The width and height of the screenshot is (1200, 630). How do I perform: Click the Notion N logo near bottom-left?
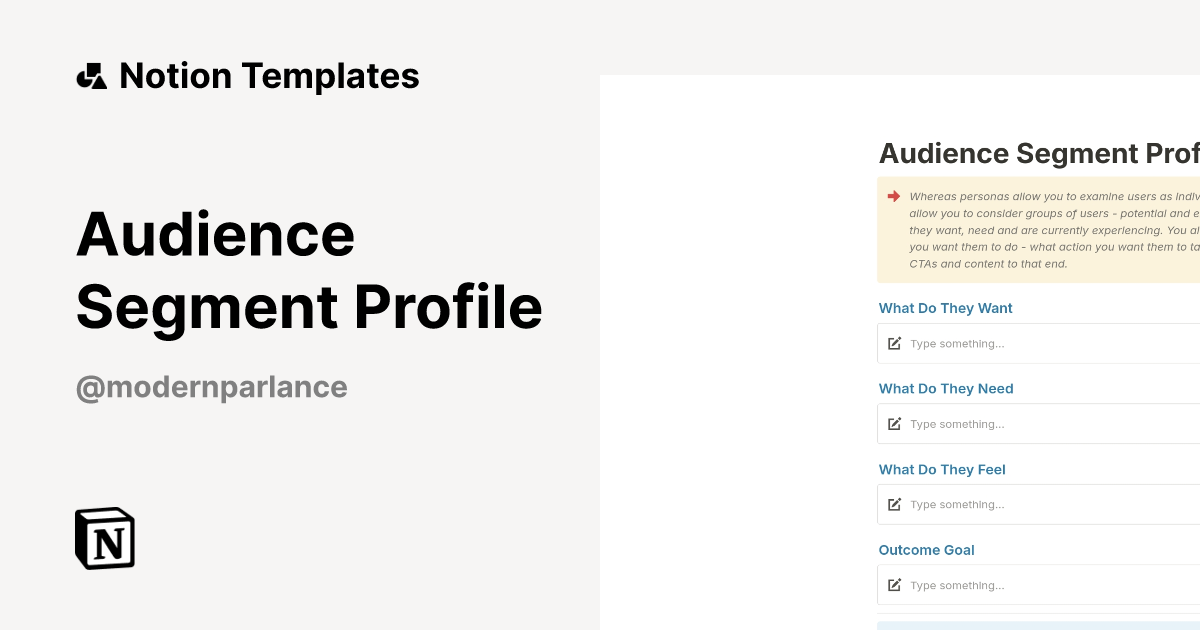coord(103,538)
